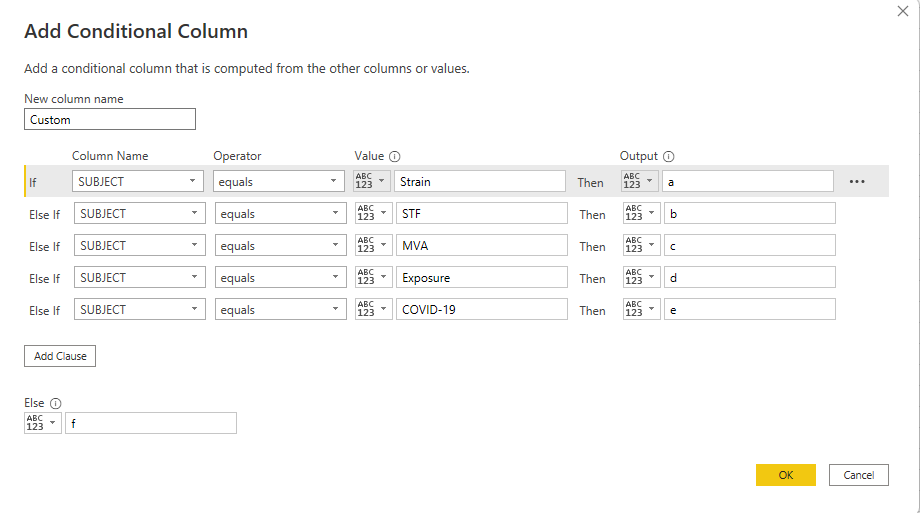Click the Value field containing MVA
Viewport: 920px width, 513px height.
point(482,245)
